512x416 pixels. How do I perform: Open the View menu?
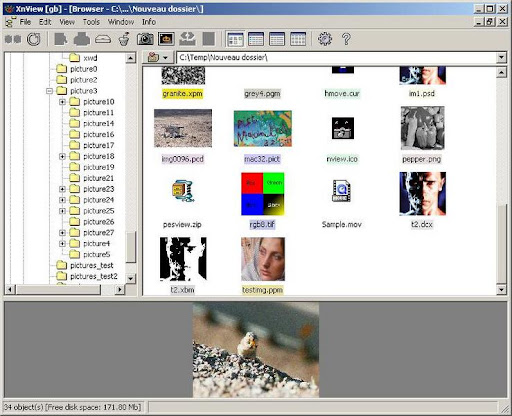point(67,22)
